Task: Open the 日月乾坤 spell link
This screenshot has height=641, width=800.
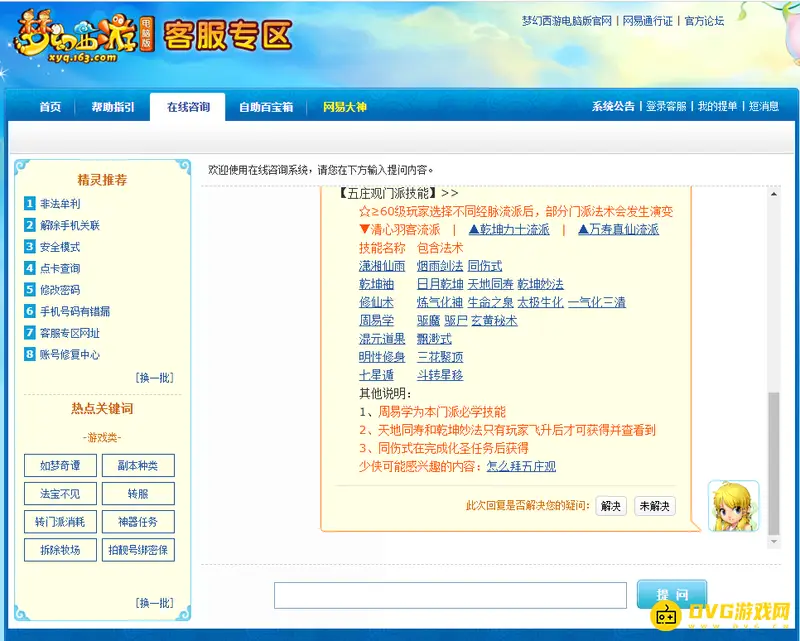Action: (440, 284)
